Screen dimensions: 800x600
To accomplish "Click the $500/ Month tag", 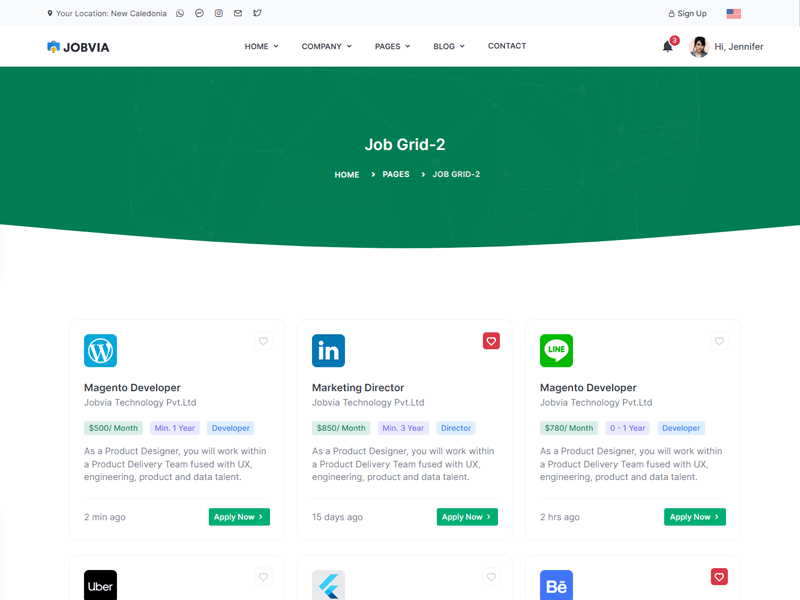I will coord(113,428).
